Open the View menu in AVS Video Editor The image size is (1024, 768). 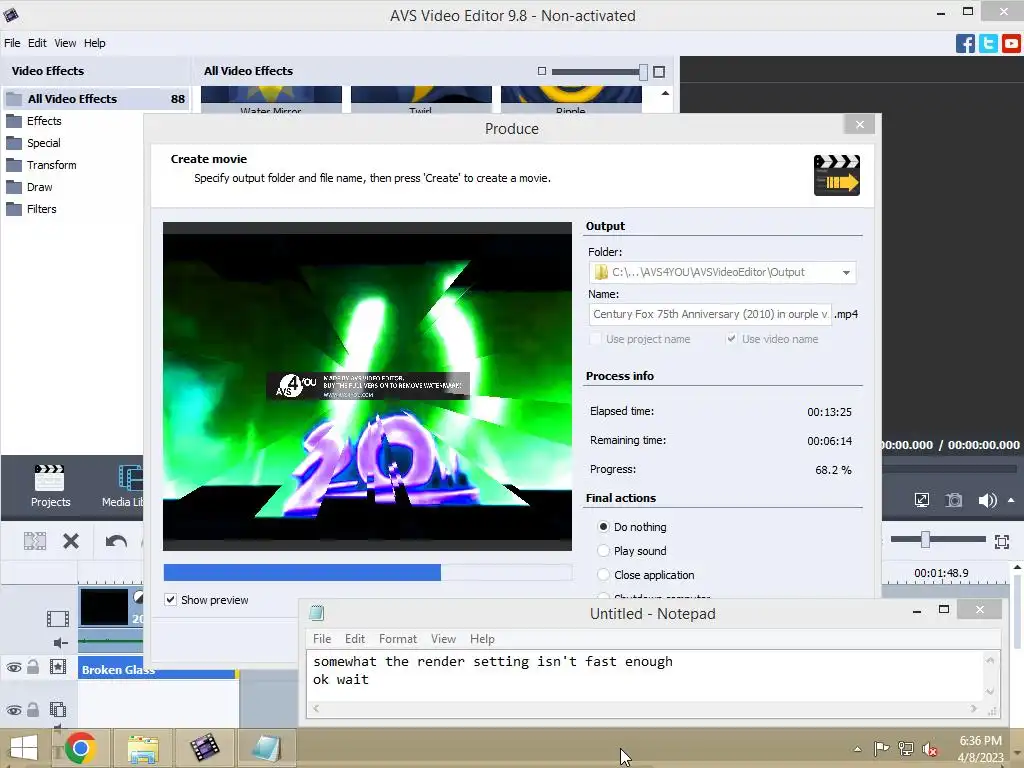click(65, 43)
